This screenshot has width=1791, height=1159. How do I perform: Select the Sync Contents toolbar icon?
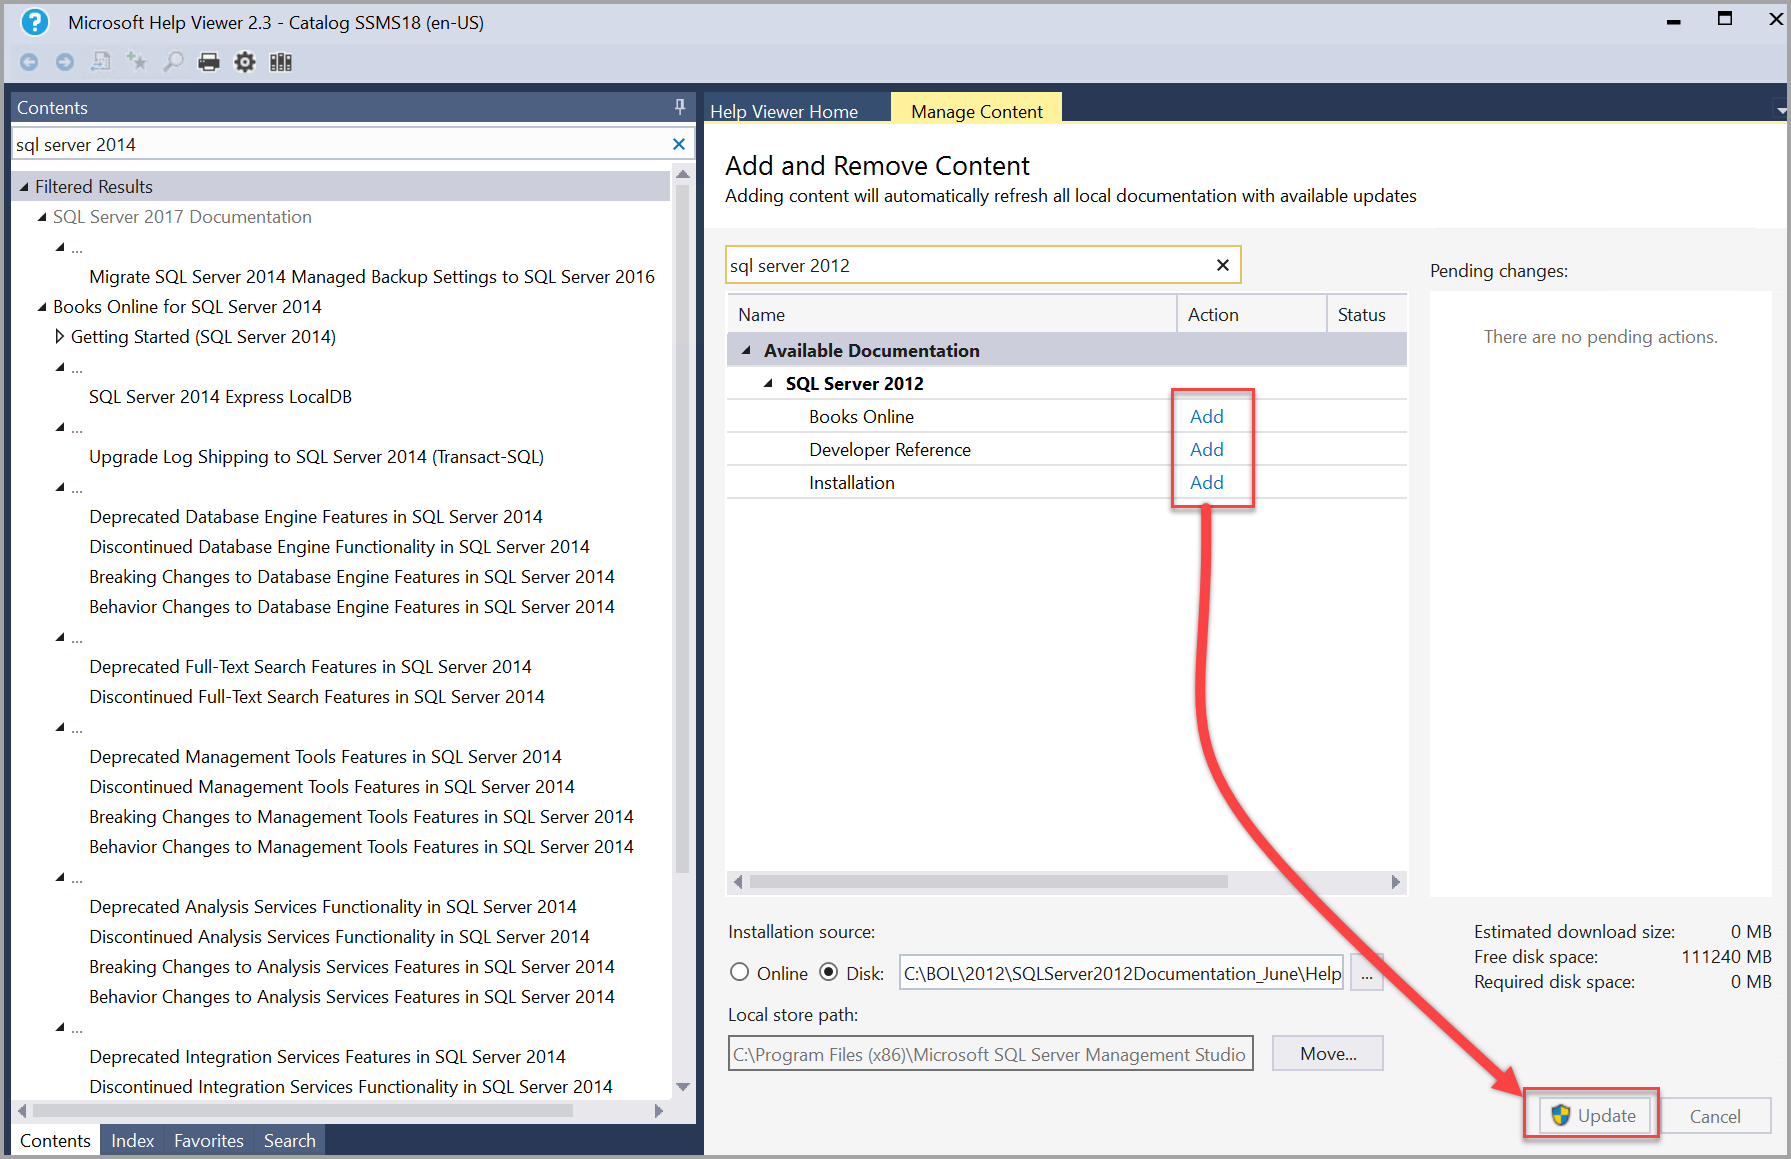pyautogui.click(x=100, y=61)
